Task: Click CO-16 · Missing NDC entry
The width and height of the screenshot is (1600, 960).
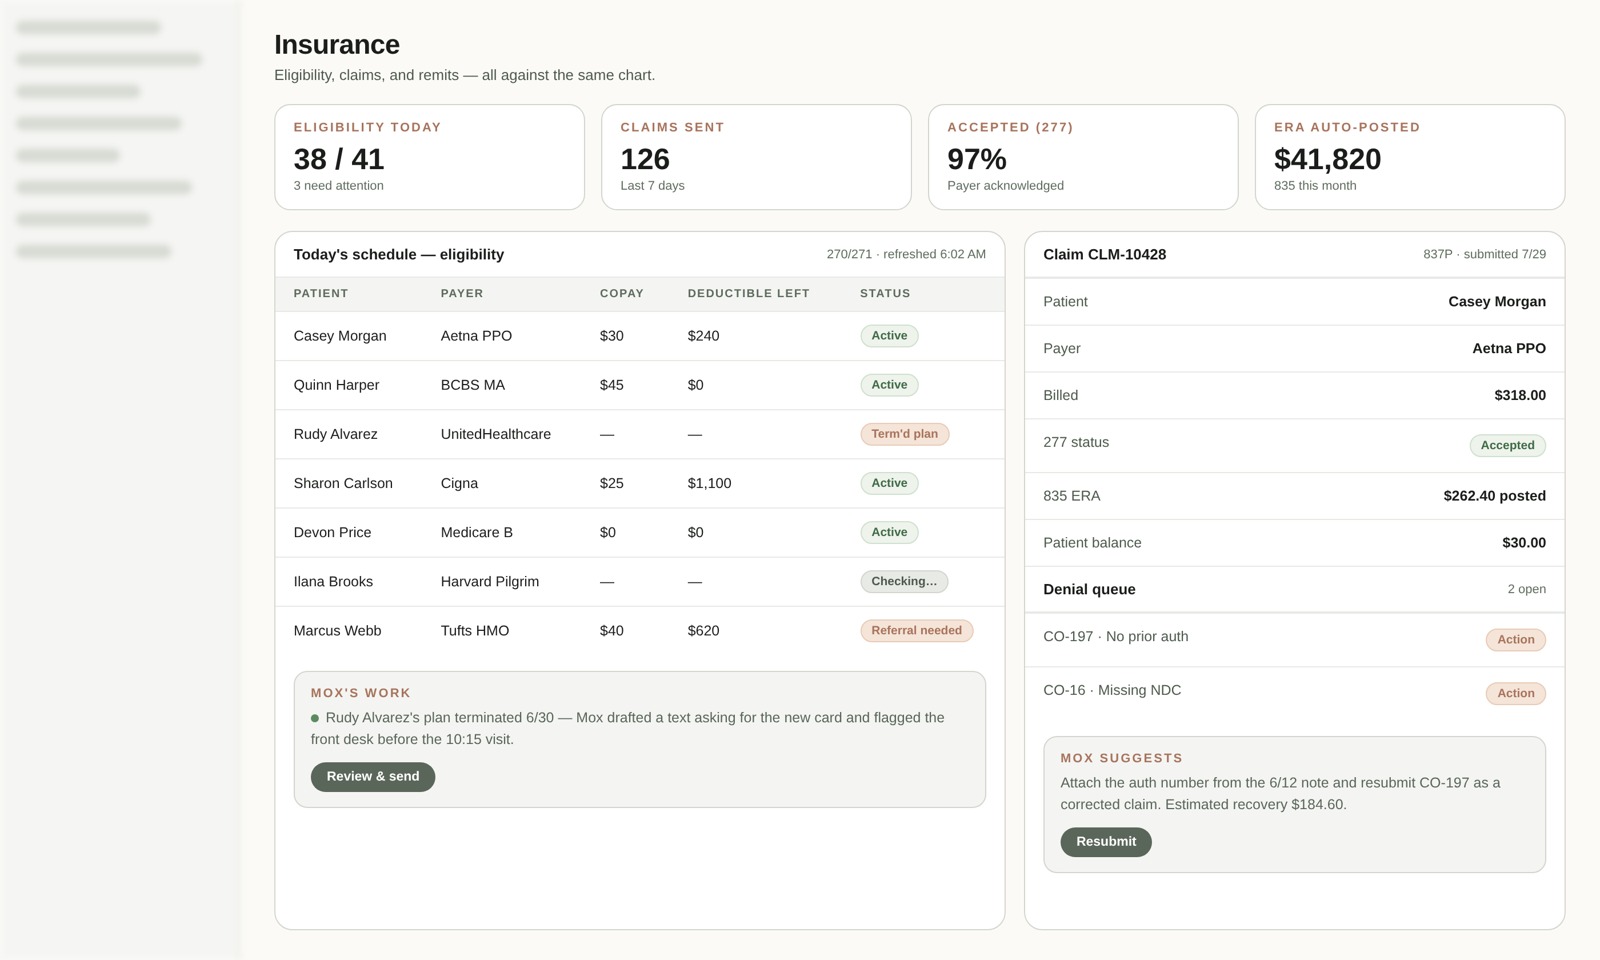Action: (1112, 690)
